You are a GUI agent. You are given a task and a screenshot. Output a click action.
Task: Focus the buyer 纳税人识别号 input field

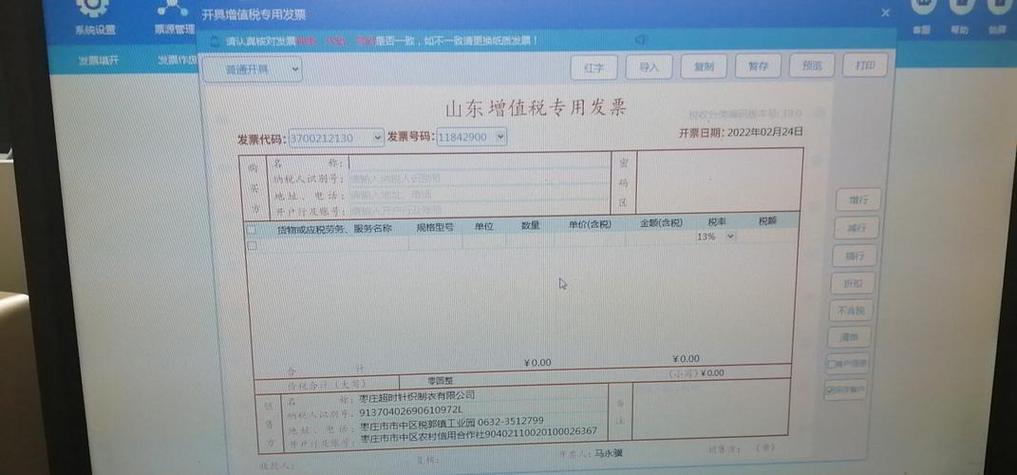[479, 178]
